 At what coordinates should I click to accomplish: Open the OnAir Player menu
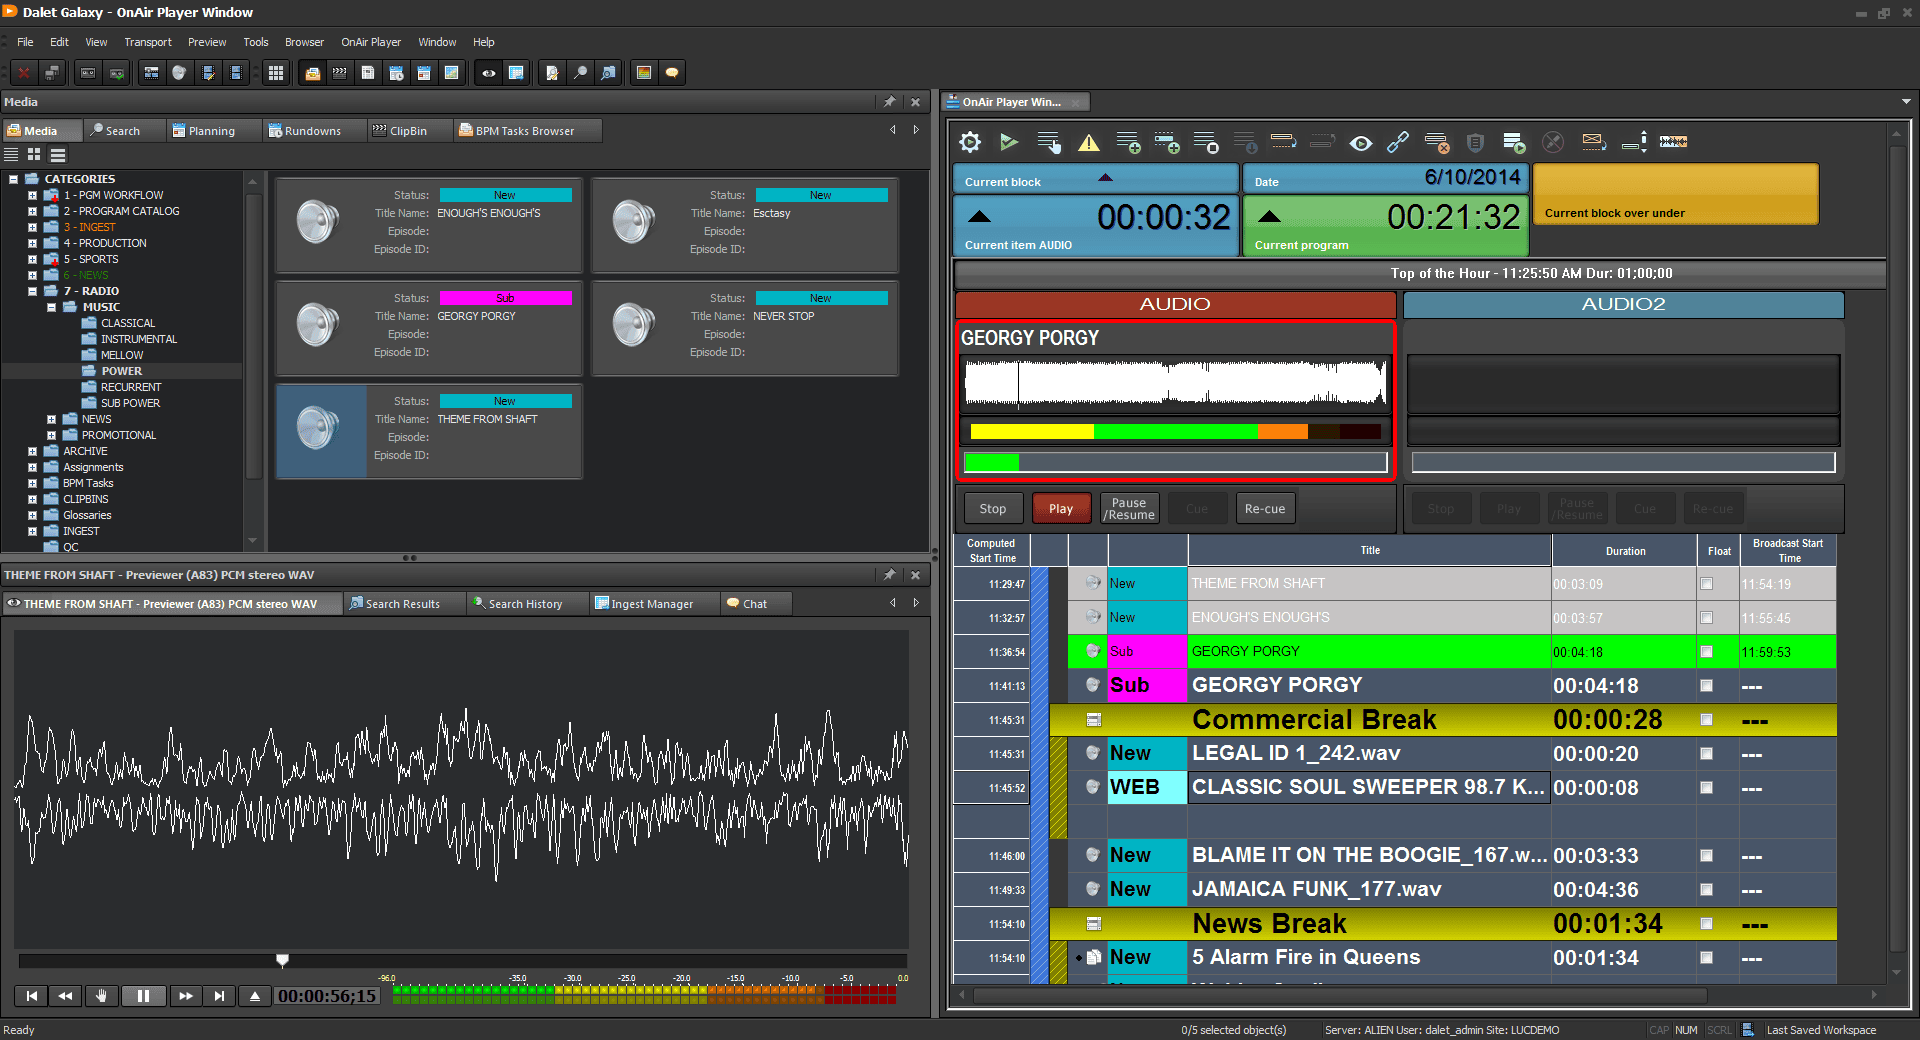(x=371, y=42)
